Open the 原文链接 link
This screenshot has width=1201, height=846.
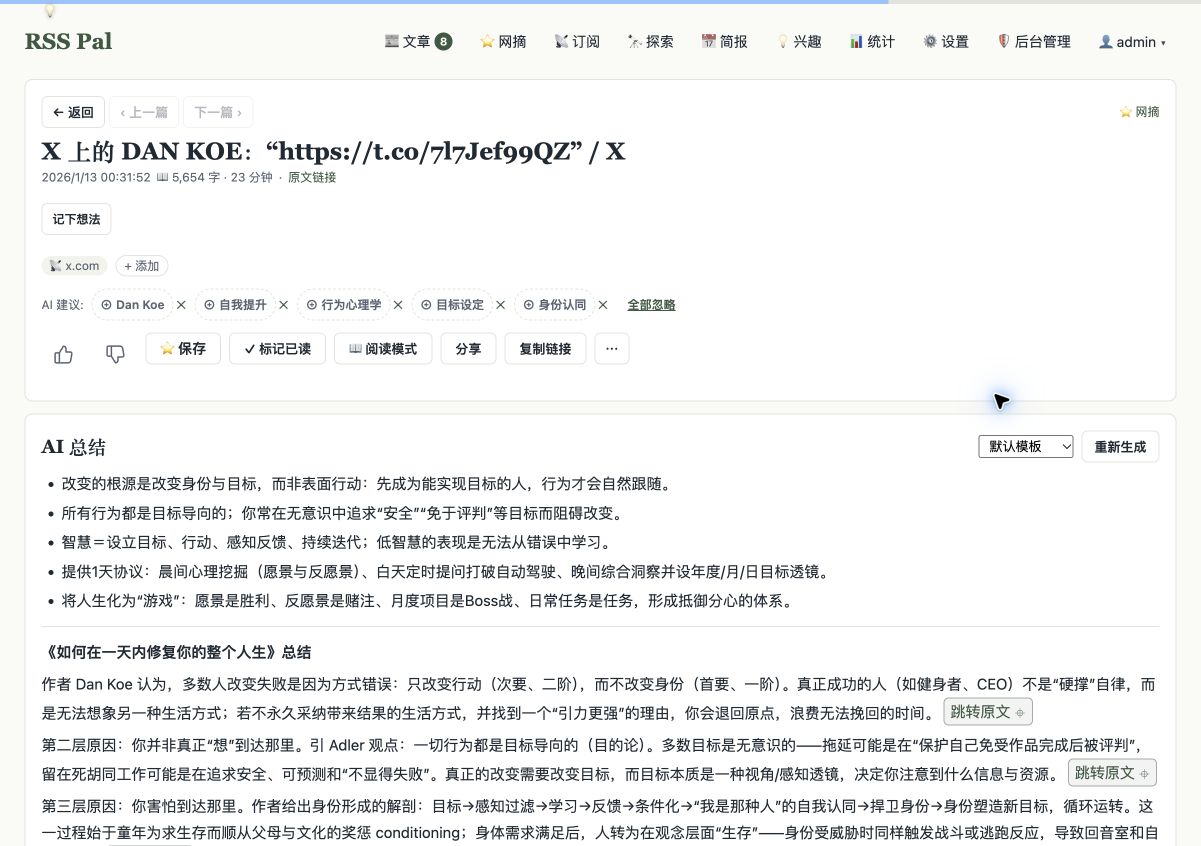coord(312,177)
